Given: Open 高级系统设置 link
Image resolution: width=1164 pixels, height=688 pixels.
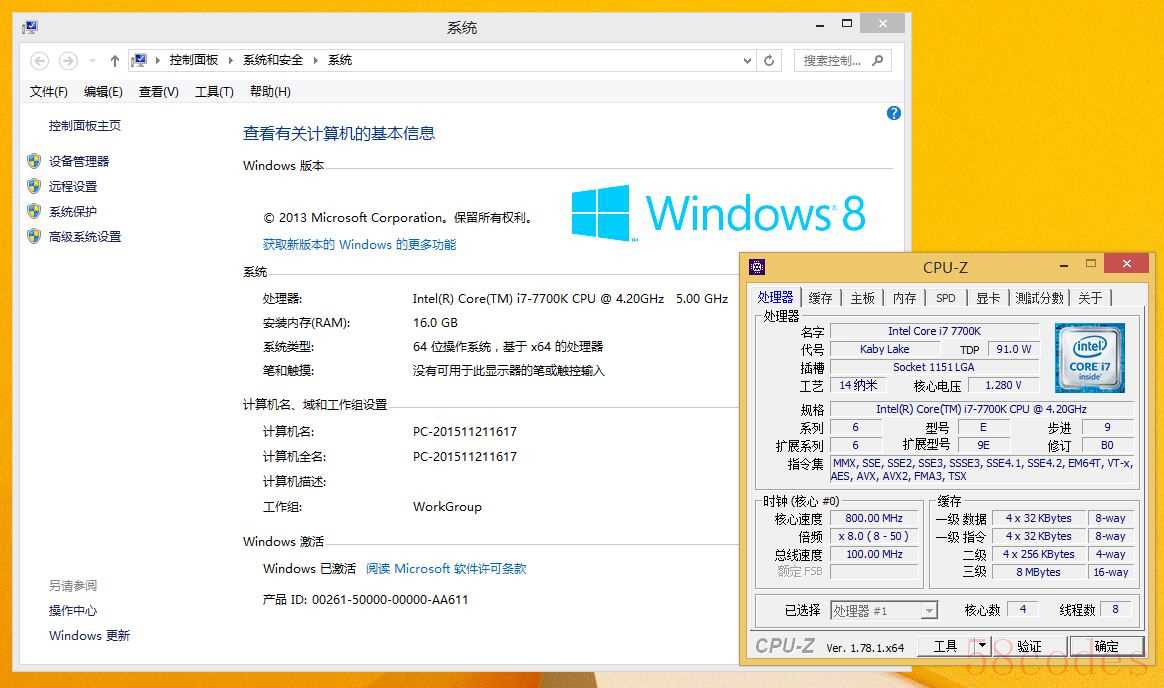Looking at the screenshot, I should click(x=85, y=237).
